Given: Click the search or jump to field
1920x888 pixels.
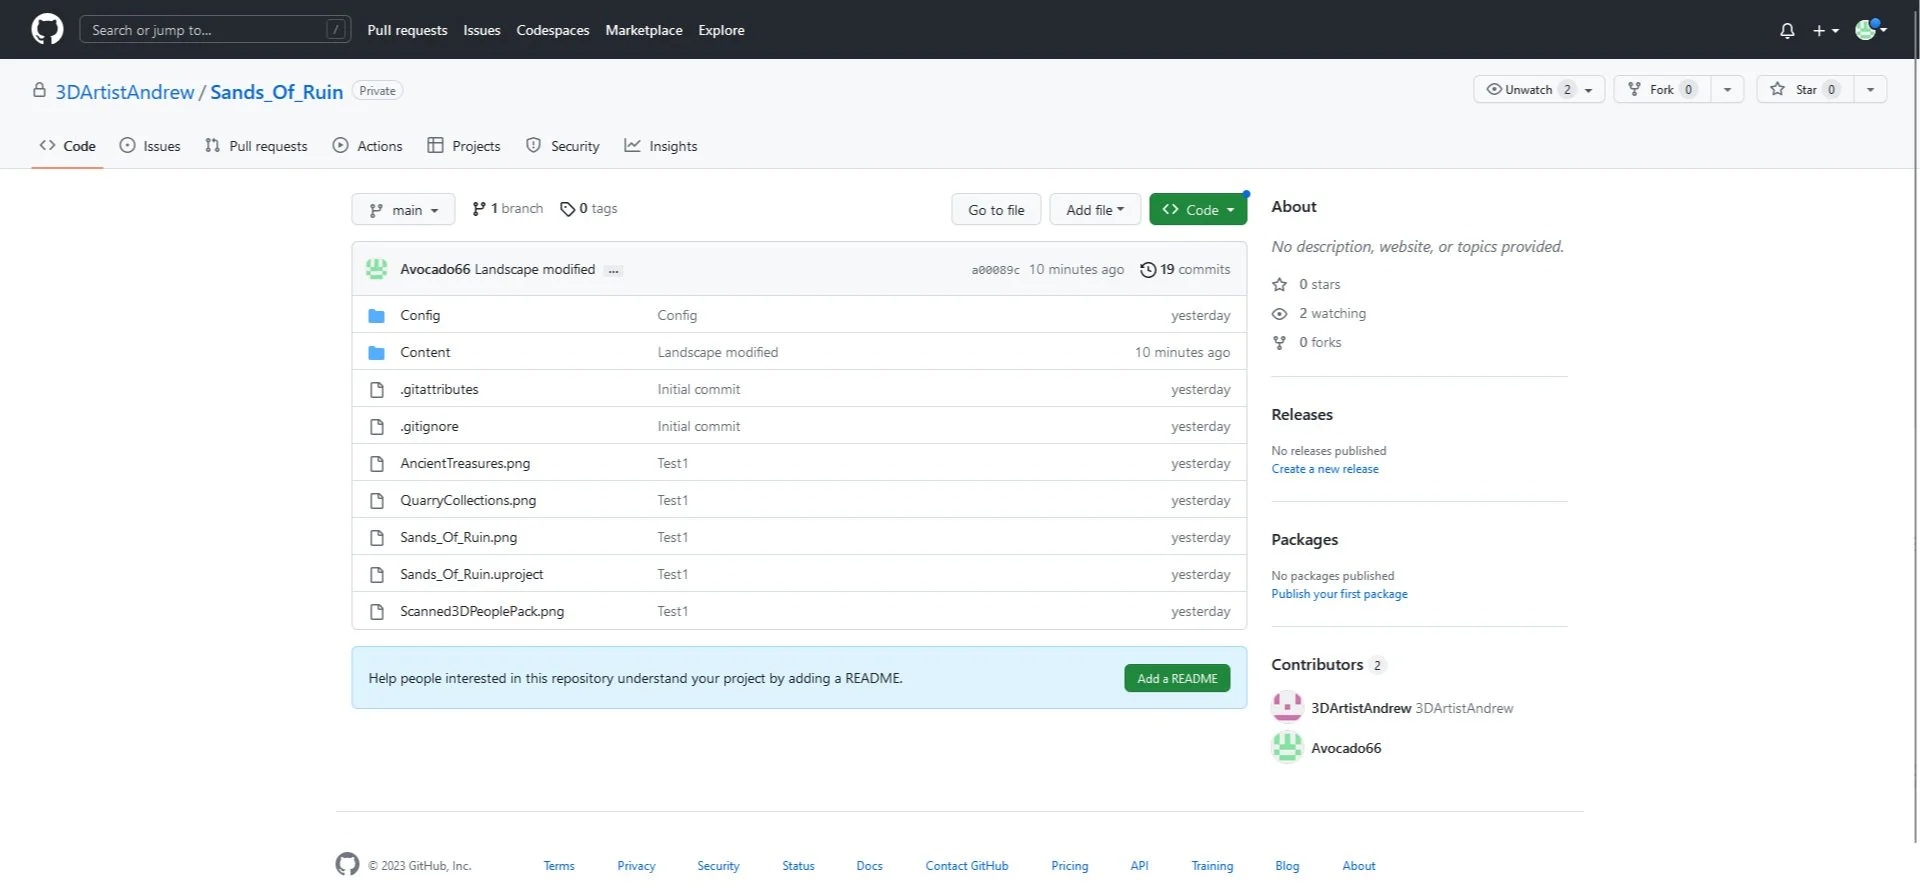Looking at the screenshot, I should [215, 30].
